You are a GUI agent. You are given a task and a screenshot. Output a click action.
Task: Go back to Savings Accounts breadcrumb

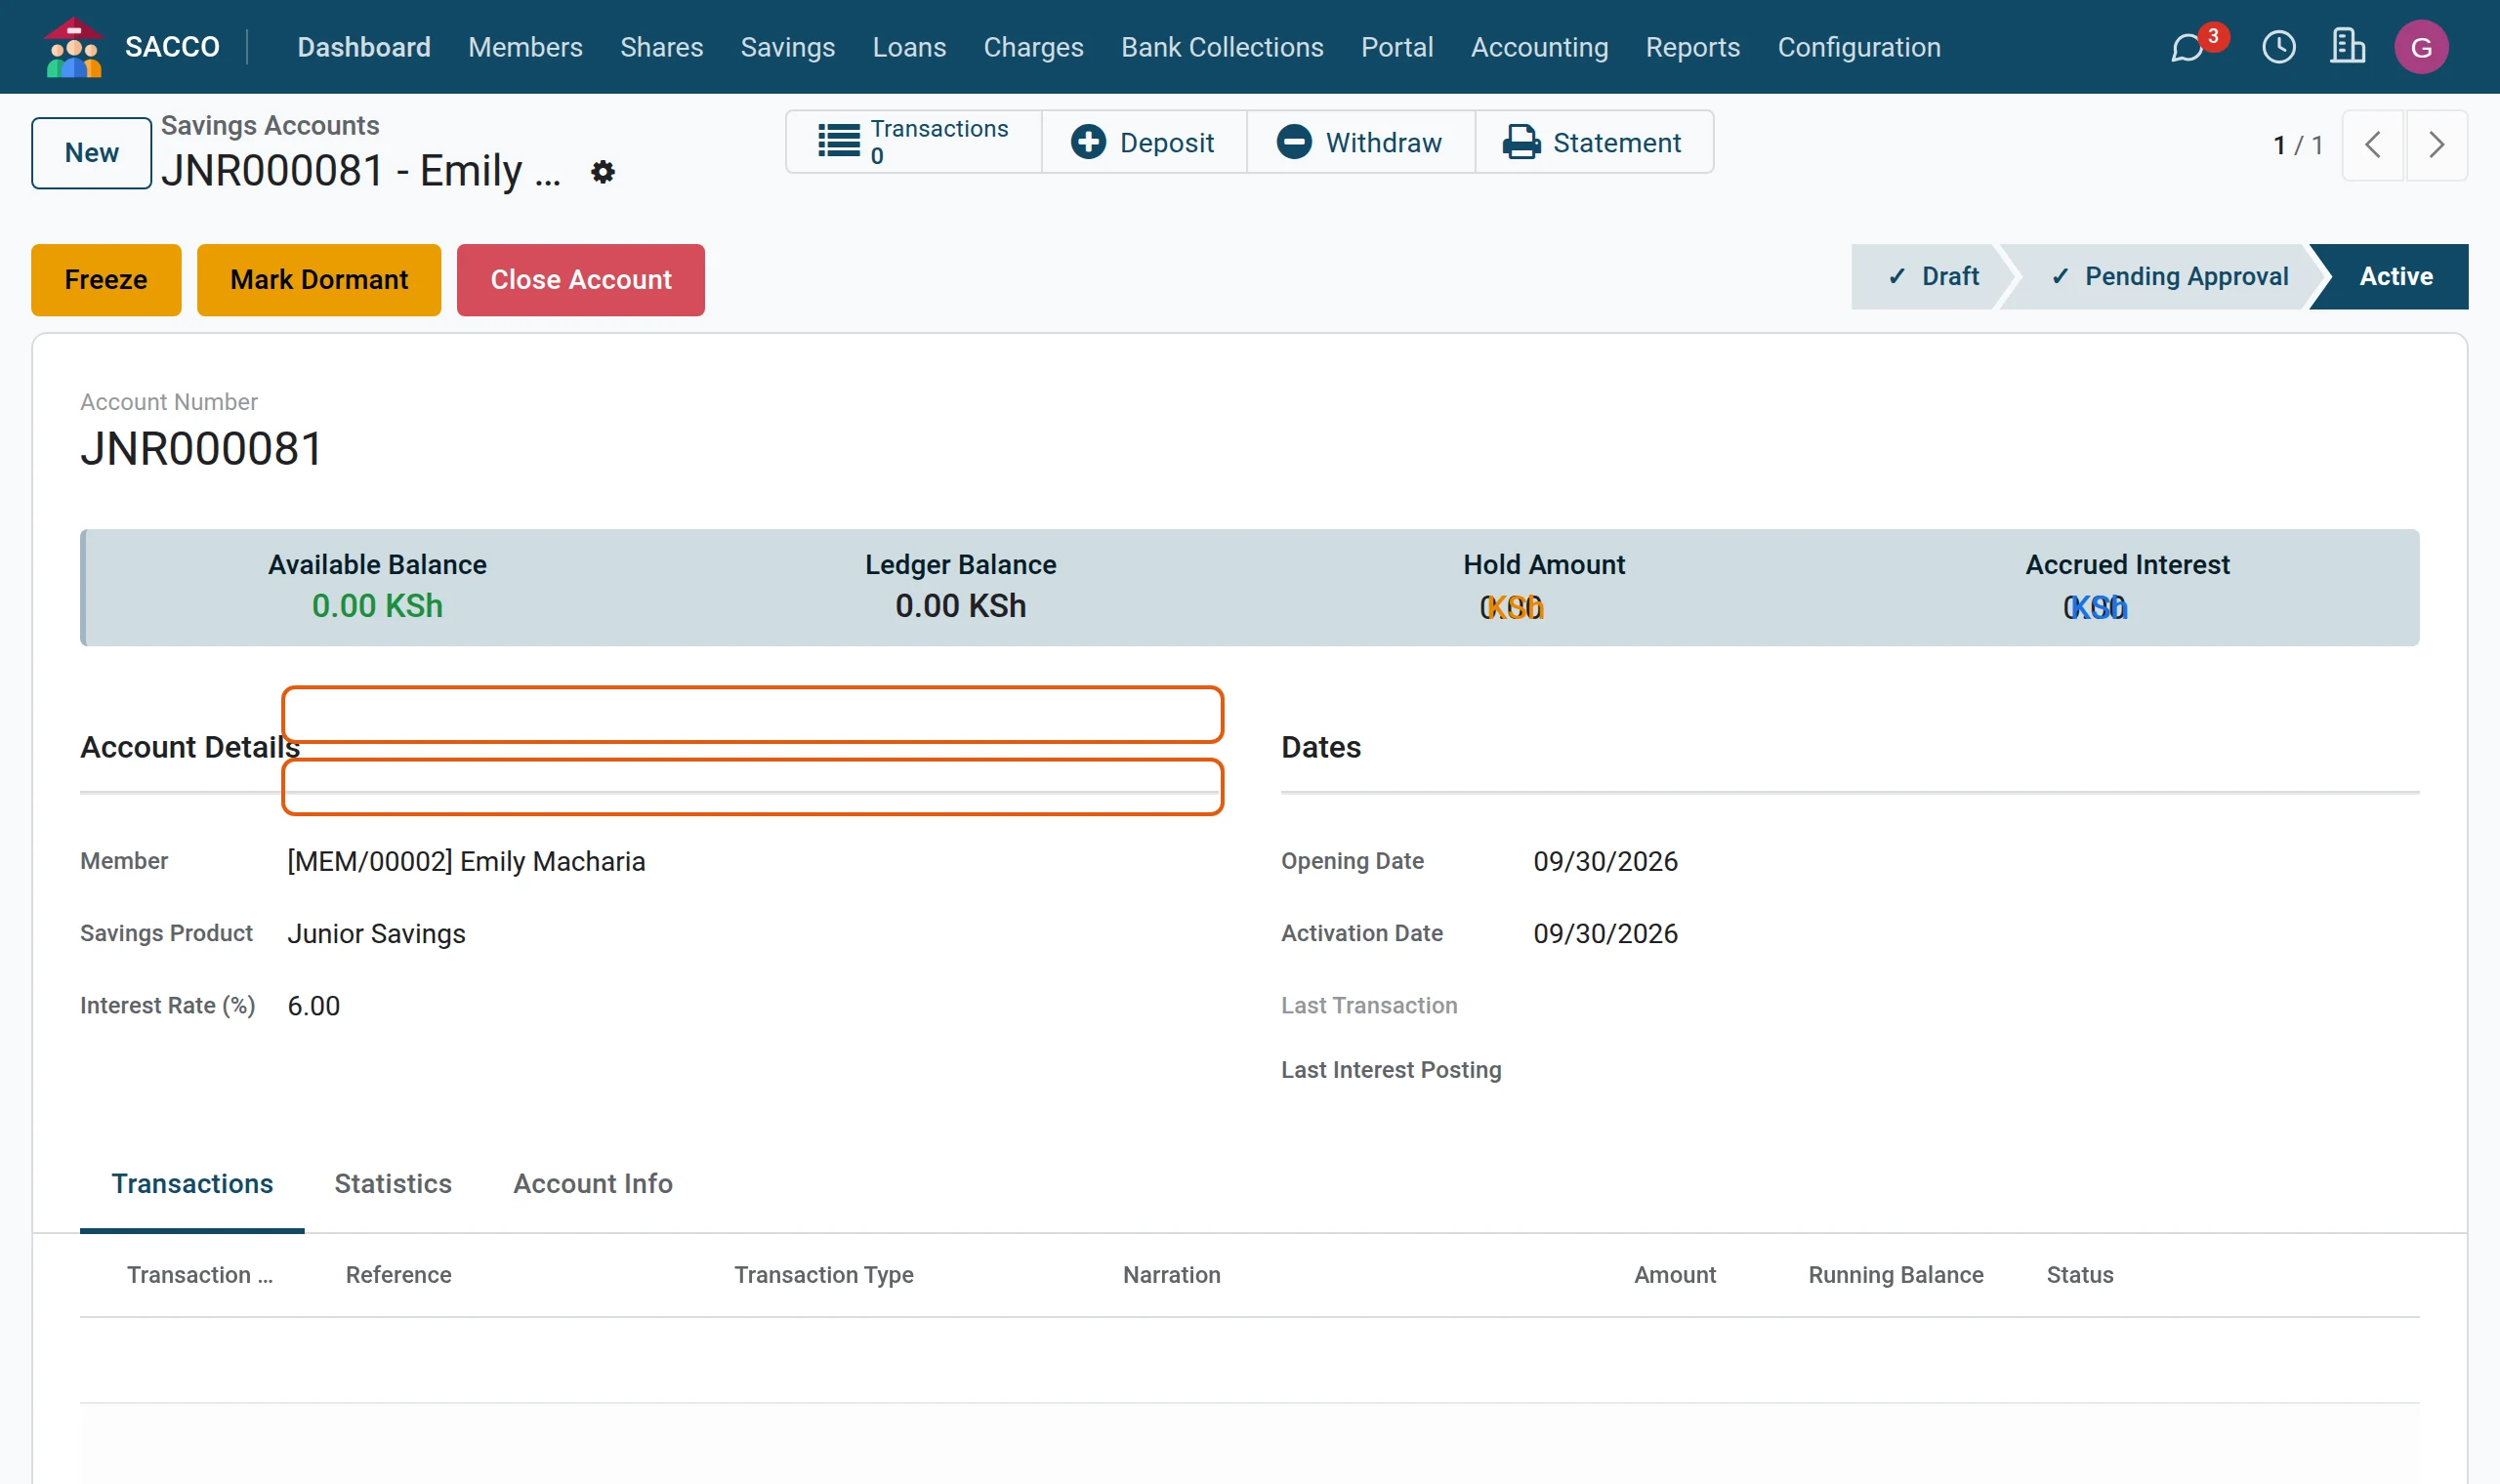(x=270, y=126)
